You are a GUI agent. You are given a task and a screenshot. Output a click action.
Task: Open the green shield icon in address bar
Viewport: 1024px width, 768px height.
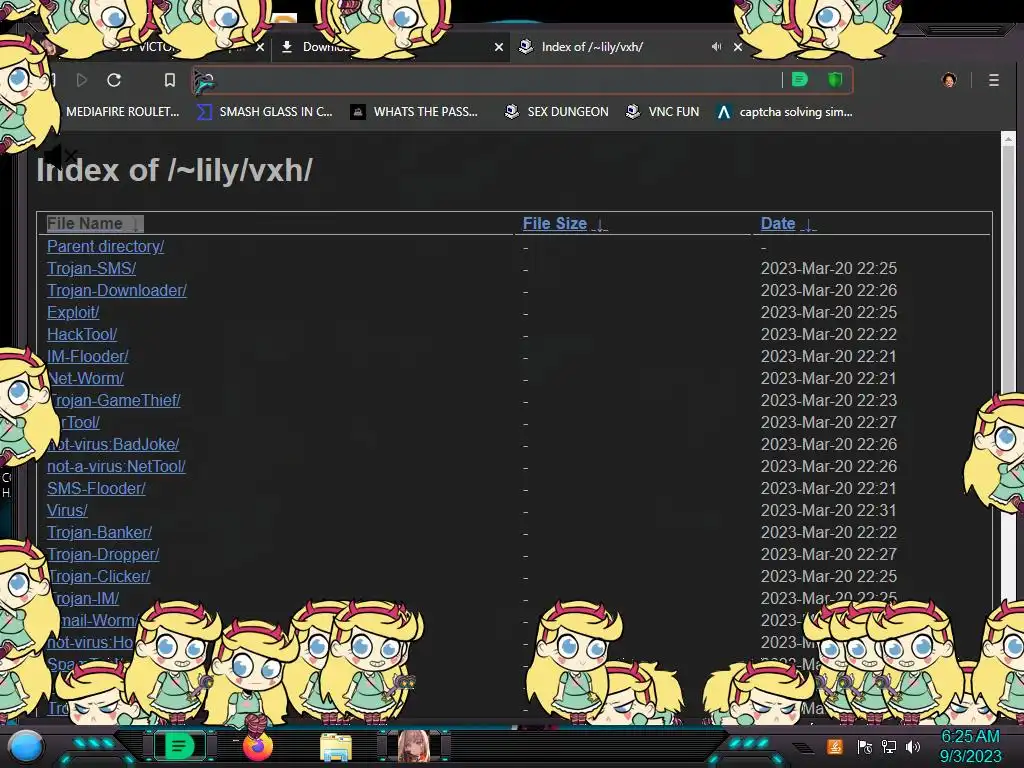(x=835, y=80)
